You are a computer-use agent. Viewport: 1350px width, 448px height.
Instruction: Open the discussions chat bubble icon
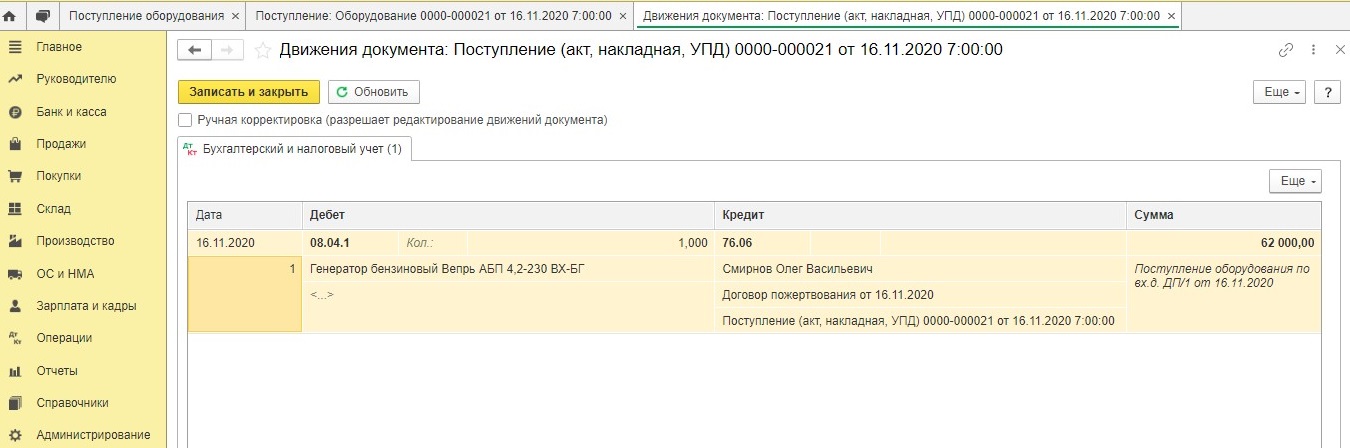pyautogui.click(x=42, y=16)
